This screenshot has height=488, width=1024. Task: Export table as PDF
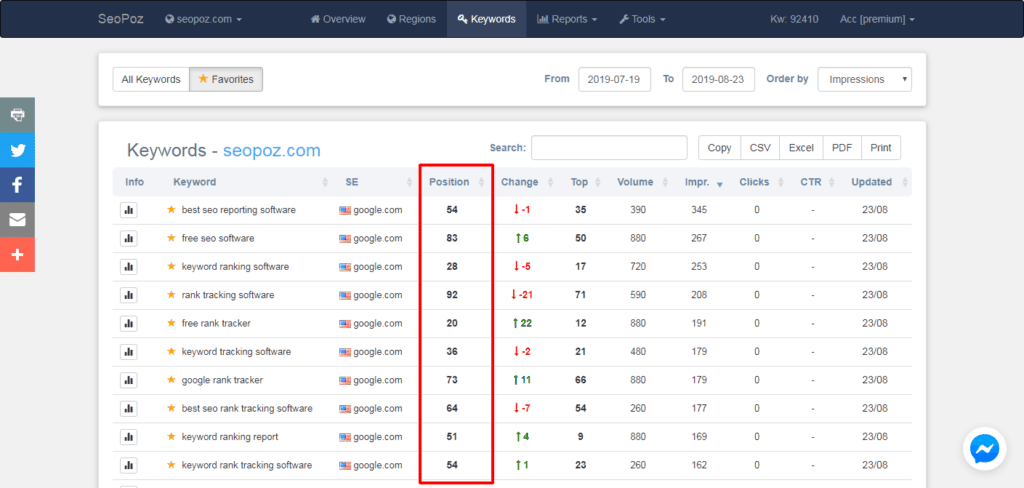click(842, 148)
